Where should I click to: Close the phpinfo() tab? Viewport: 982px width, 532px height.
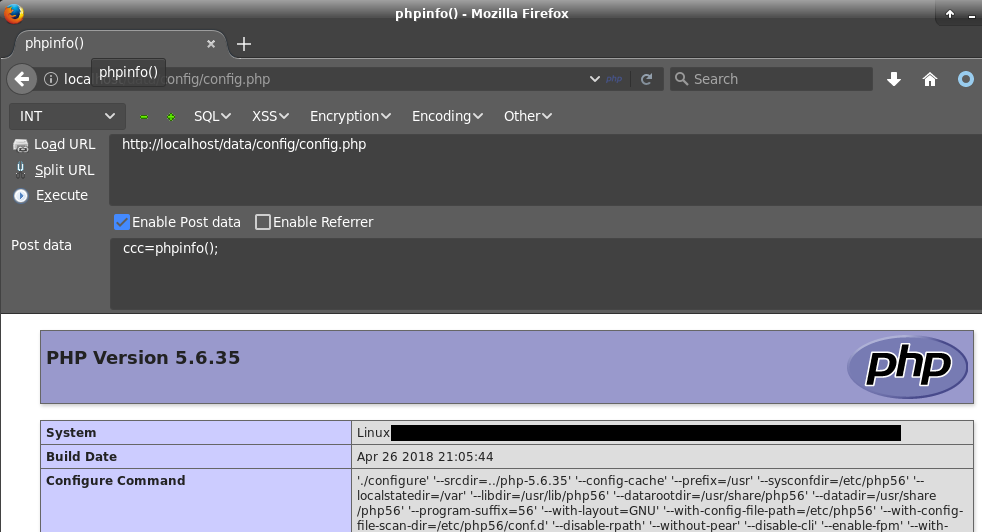coord(211,44)
